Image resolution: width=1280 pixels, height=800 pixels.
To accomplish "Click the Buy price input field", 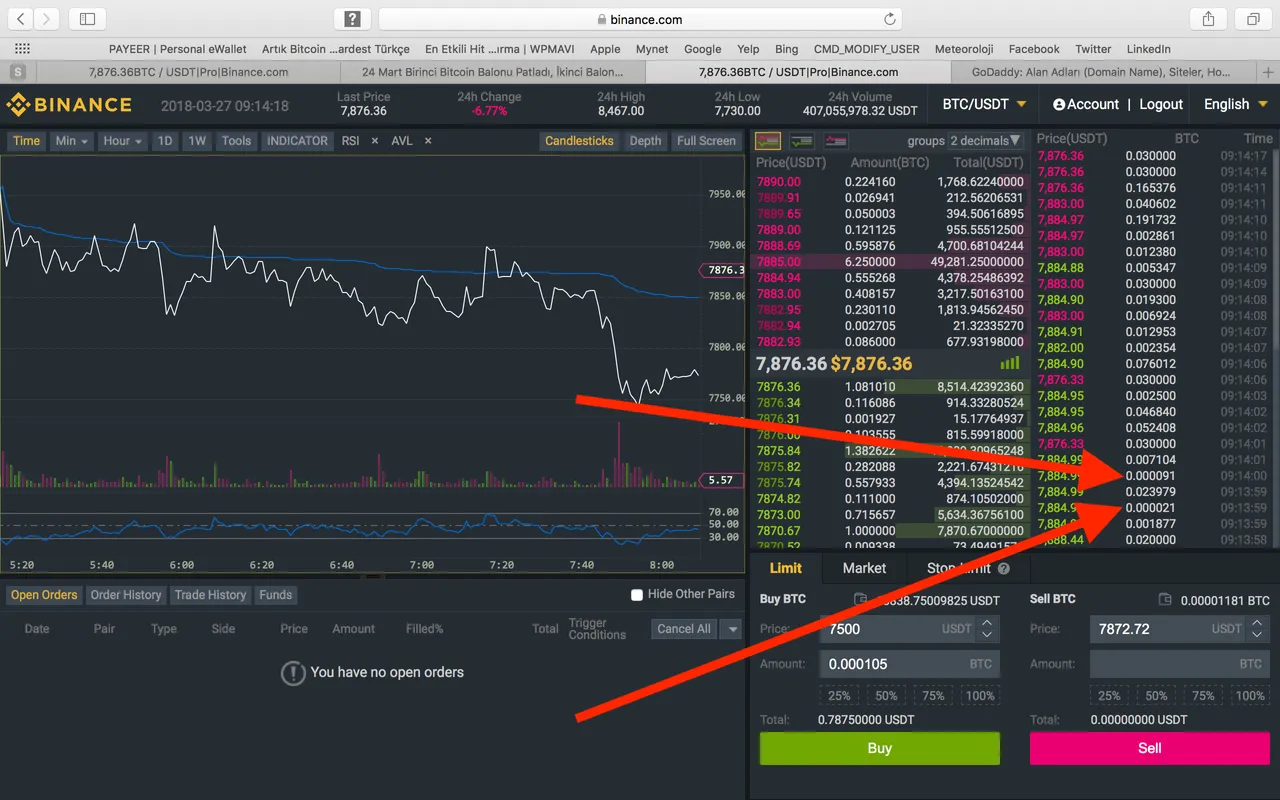I will (908, 629).
